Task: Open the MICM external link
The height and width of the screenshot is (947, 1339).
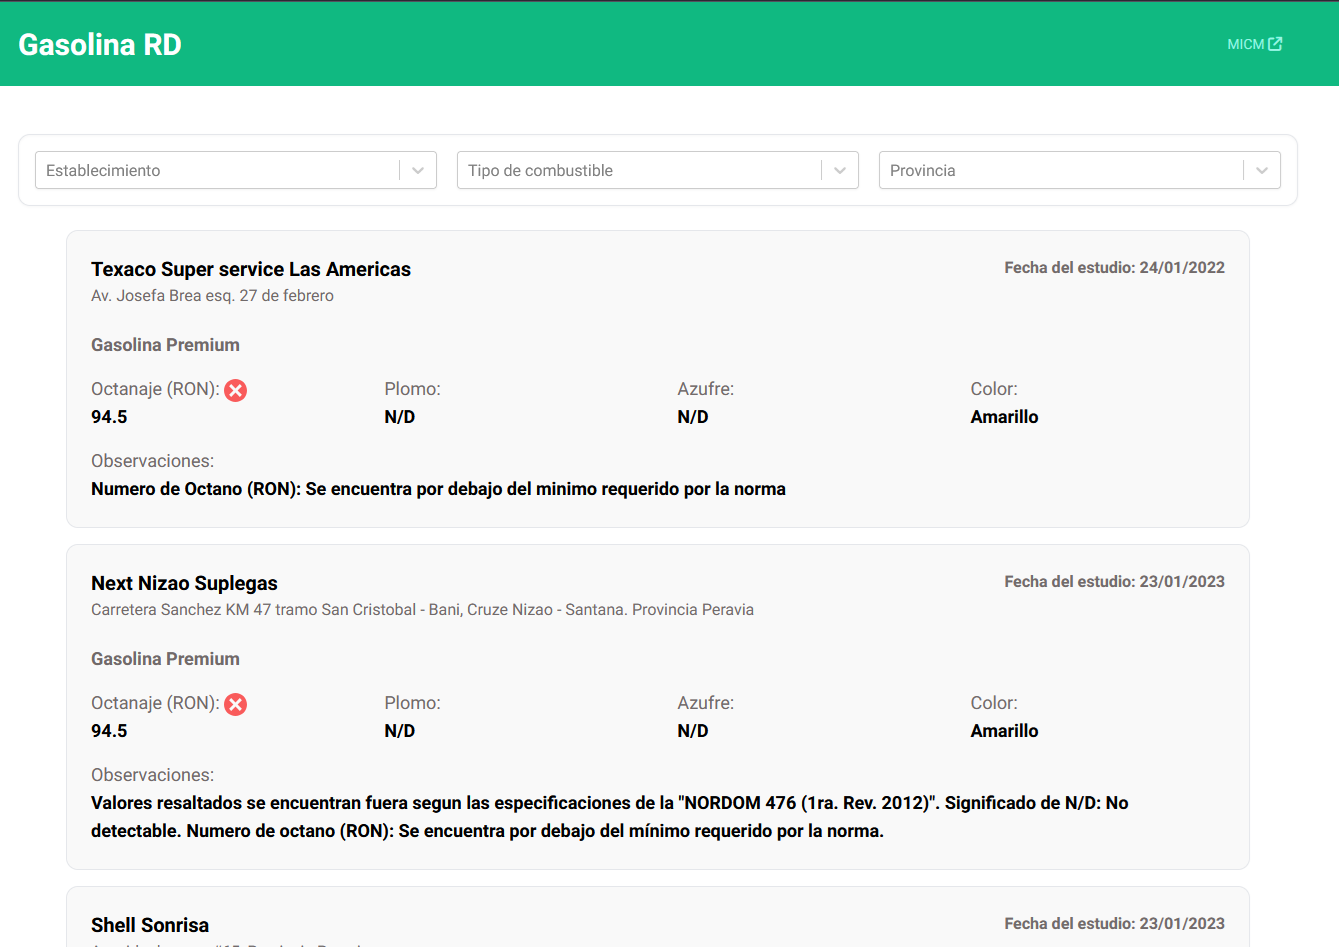Action: [1254, 44]
